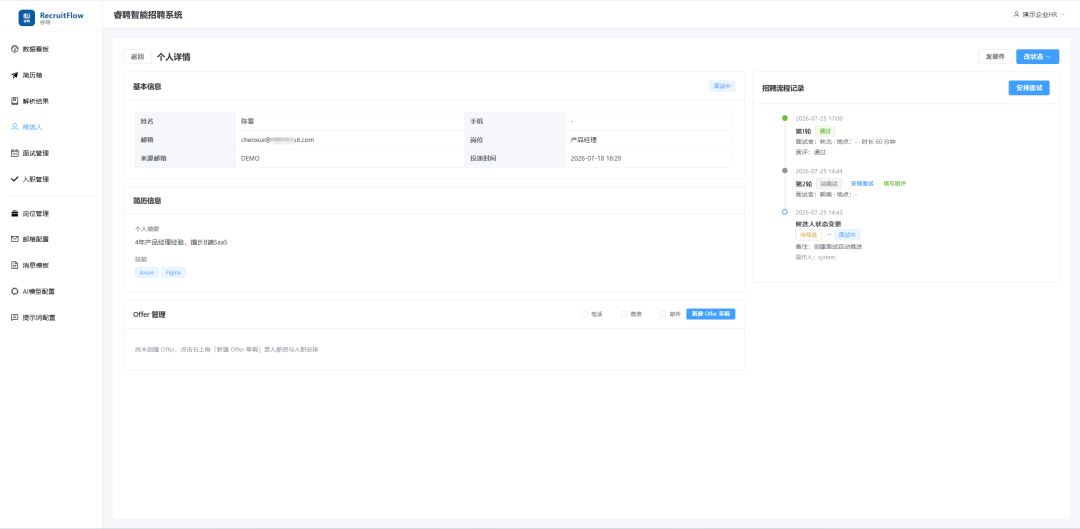Screen dimensions: 1080x529
Task: Click the chenxue email address value
Action: coord(277,140)
